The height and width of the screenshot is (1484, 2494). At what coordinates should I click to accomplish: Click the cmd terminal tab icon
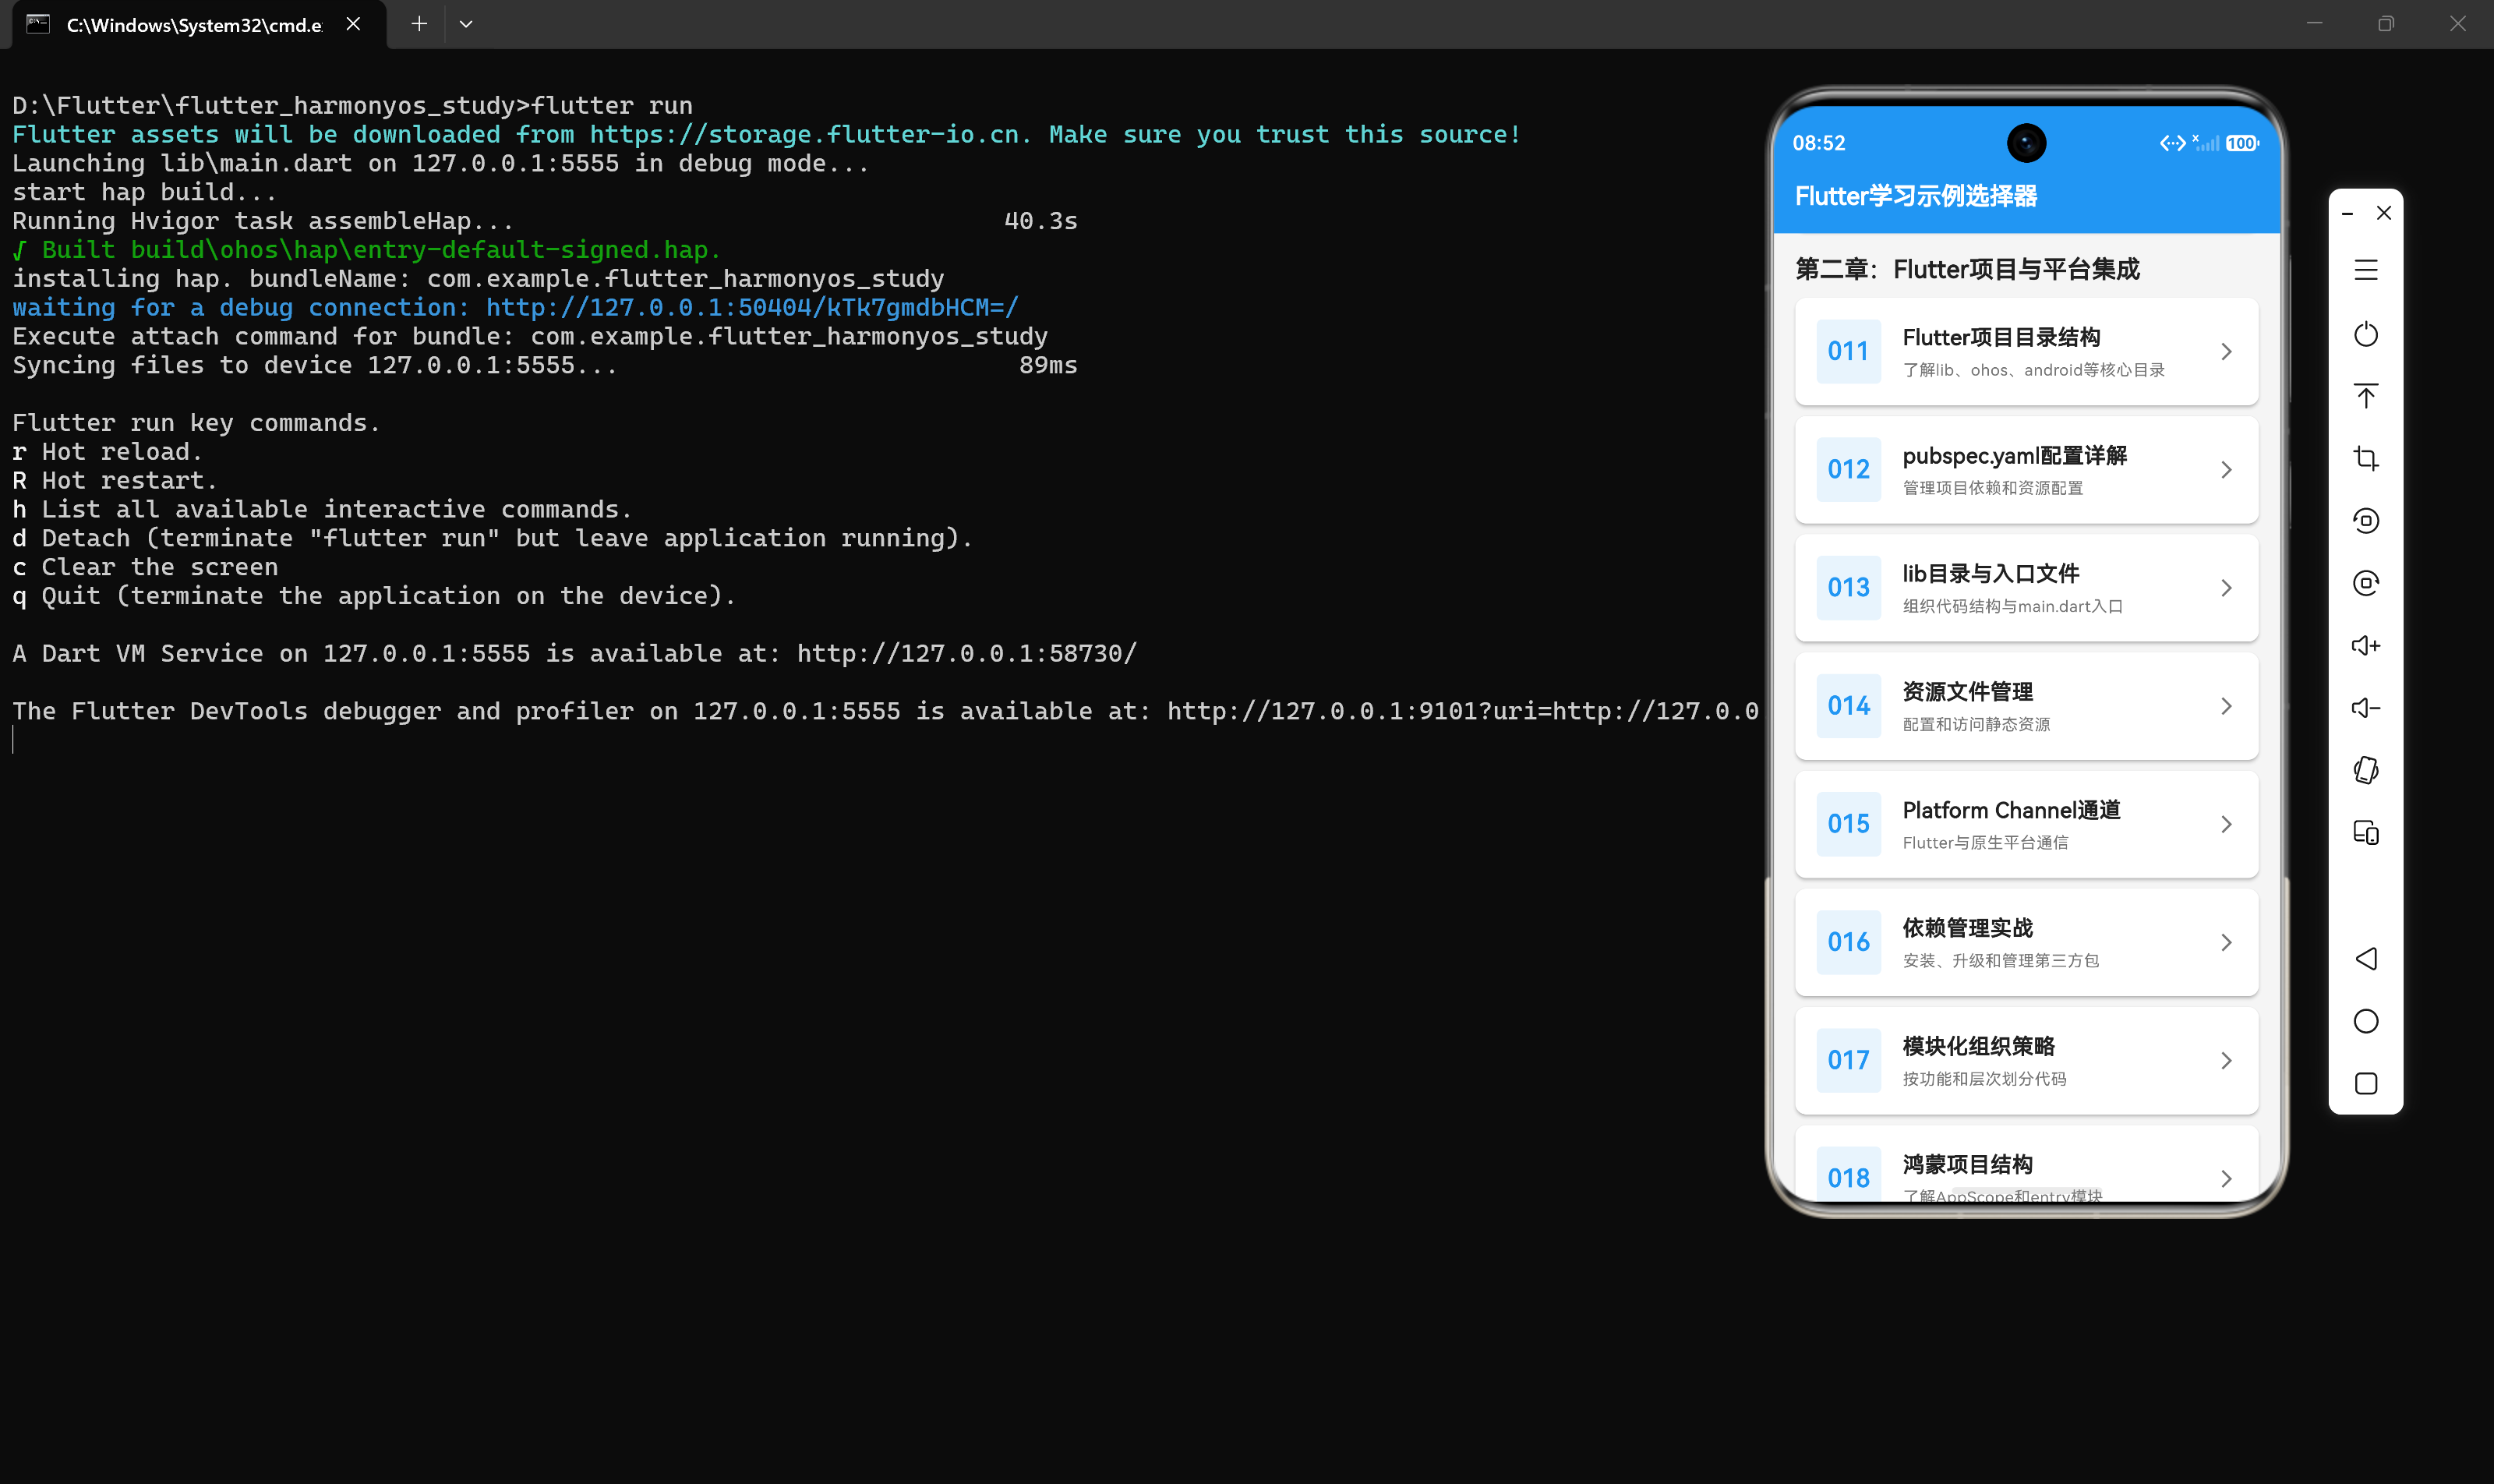tap(38, 23)
